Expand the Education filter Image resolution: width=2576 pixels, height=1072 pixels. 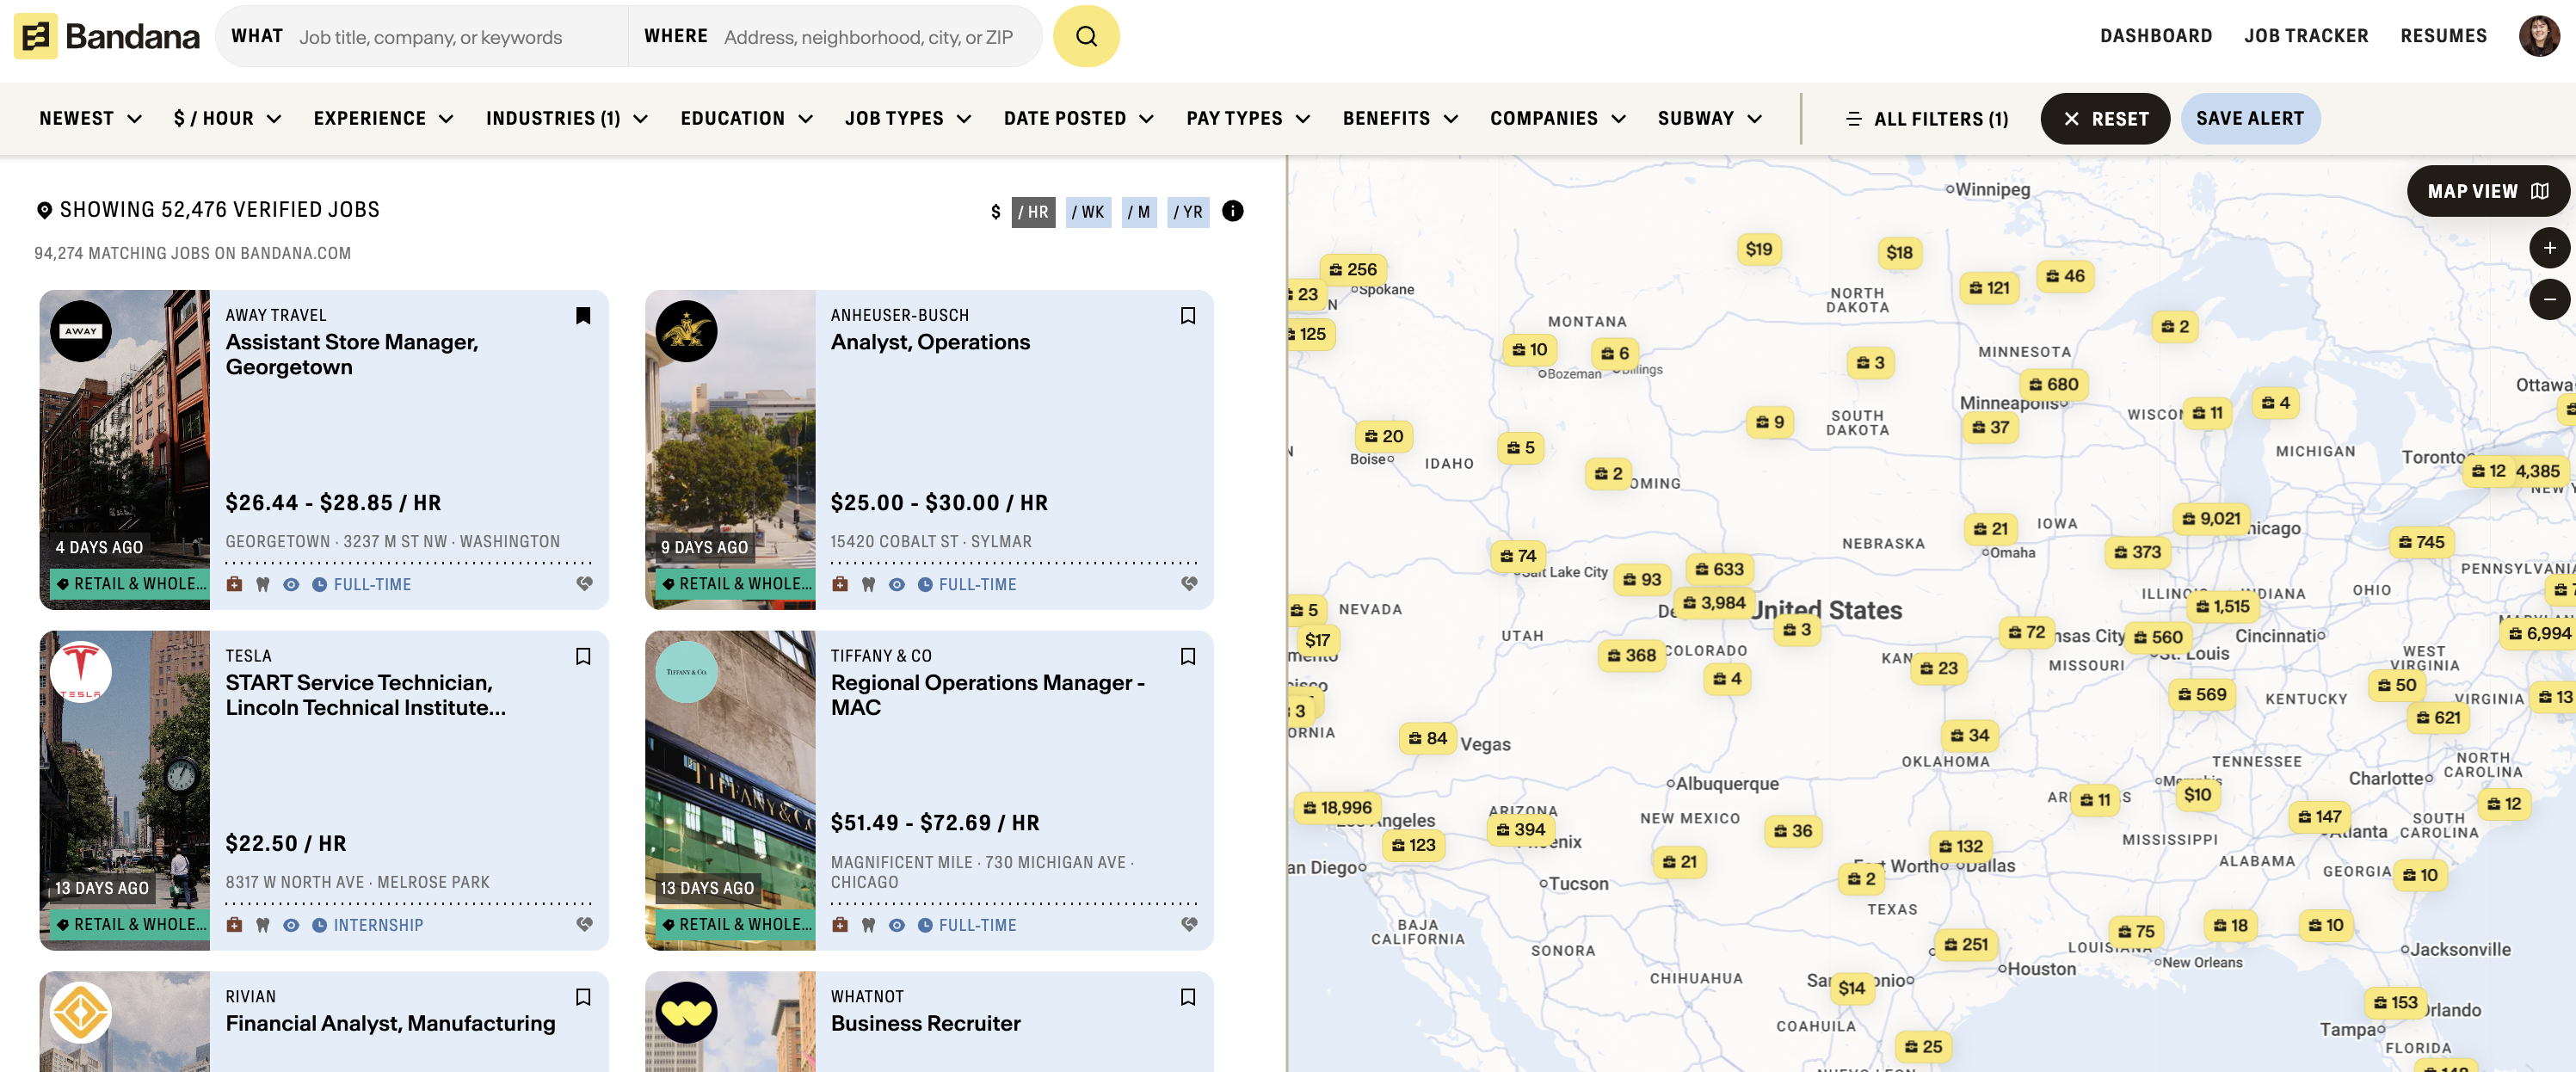point(747,119)
